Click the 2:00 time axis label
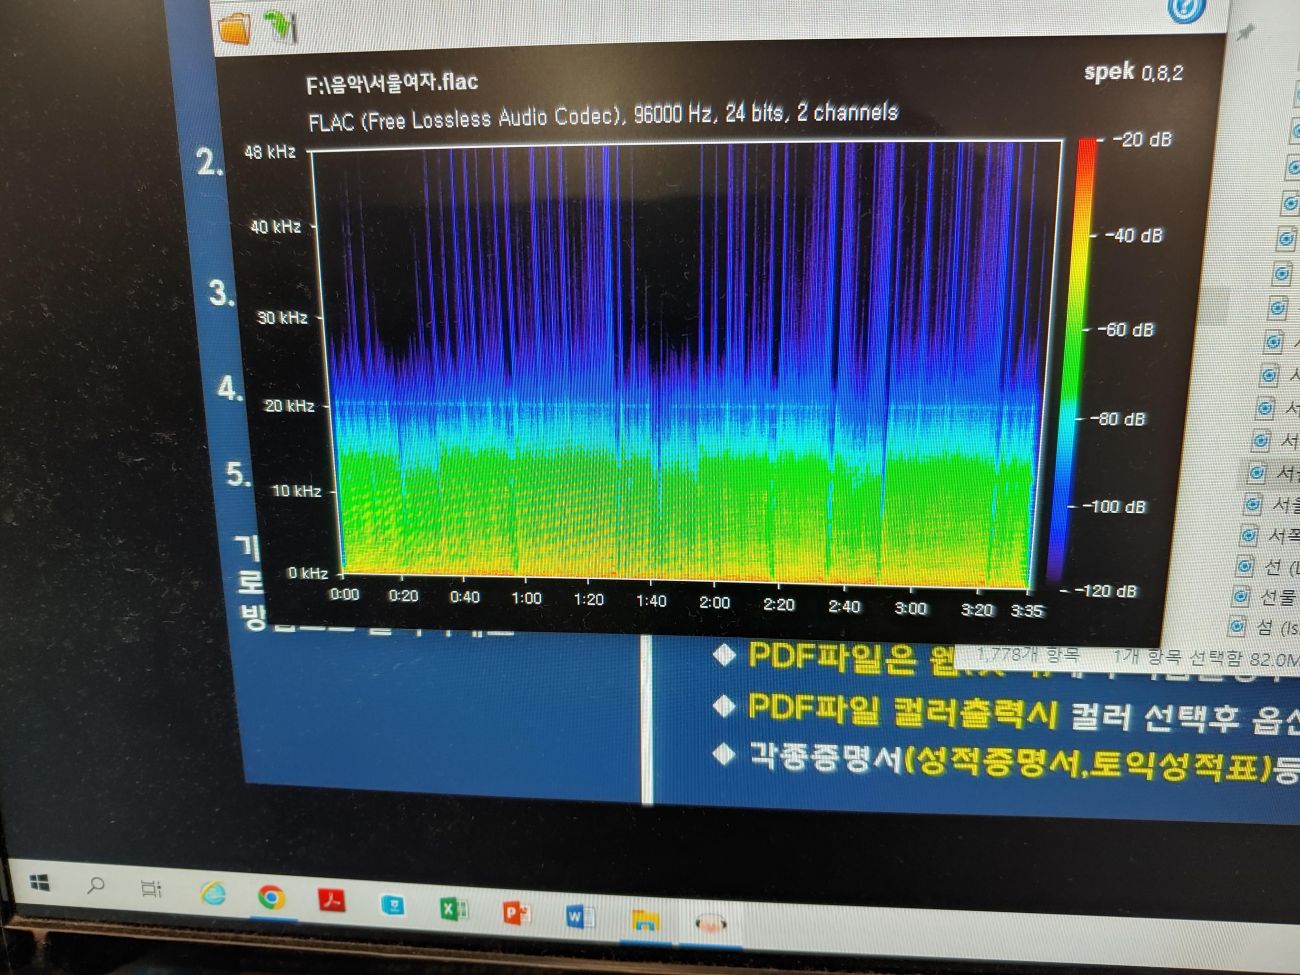Viewport: 1300px width, 975px height. point(714,602)
